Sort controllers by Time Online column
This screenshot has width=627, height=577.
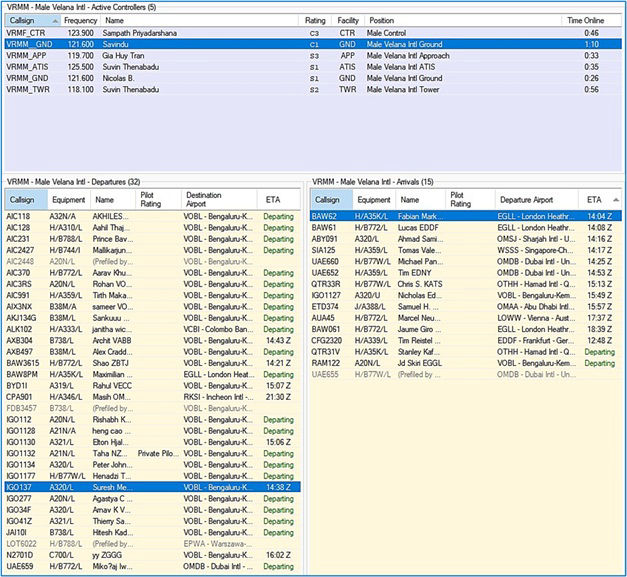(588, 19)
